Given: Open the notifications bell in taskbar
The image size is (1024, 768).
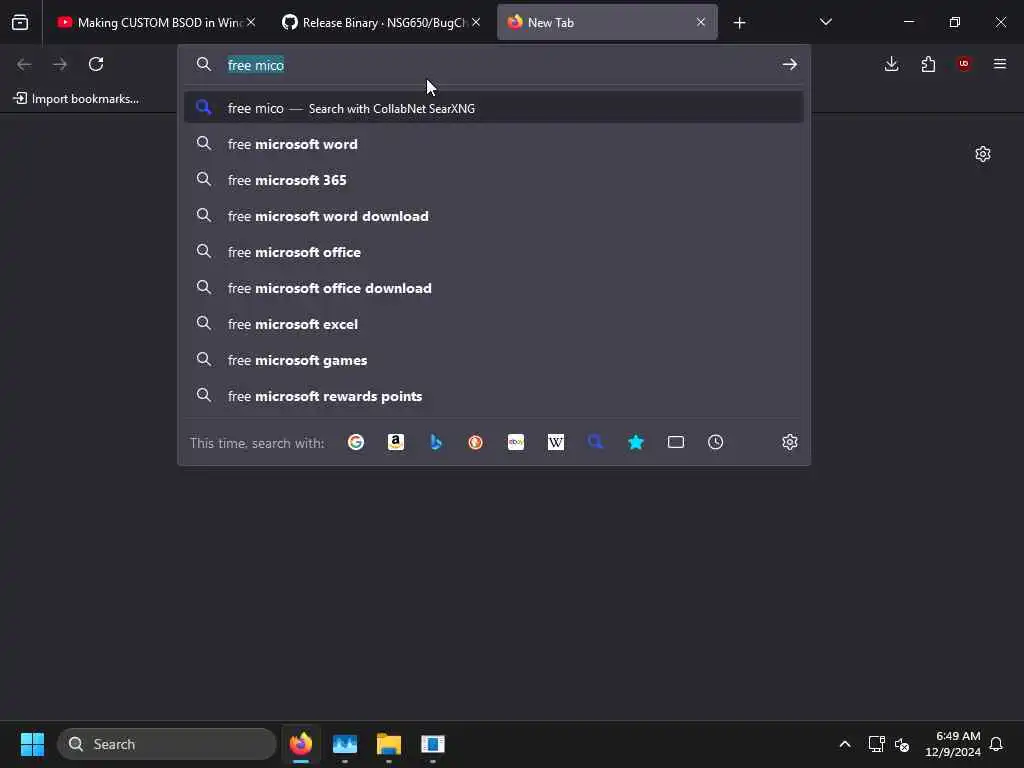Looking at the screenshot, I should (x=996, y=744).
